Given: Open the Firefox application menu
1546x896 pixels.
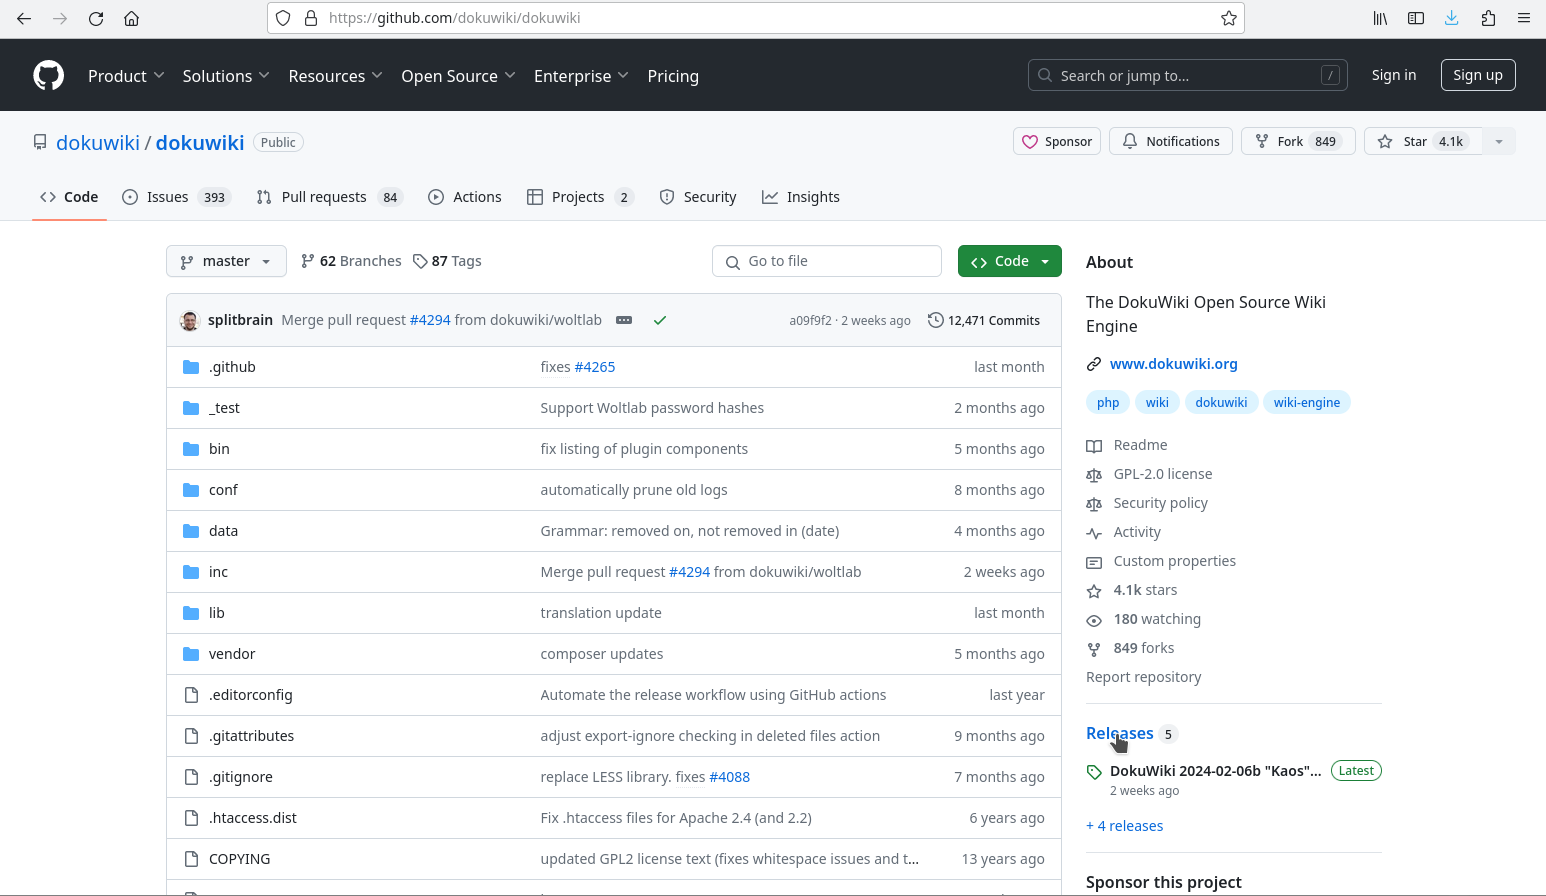Looking at the screenshot, I should (1523, 18).
